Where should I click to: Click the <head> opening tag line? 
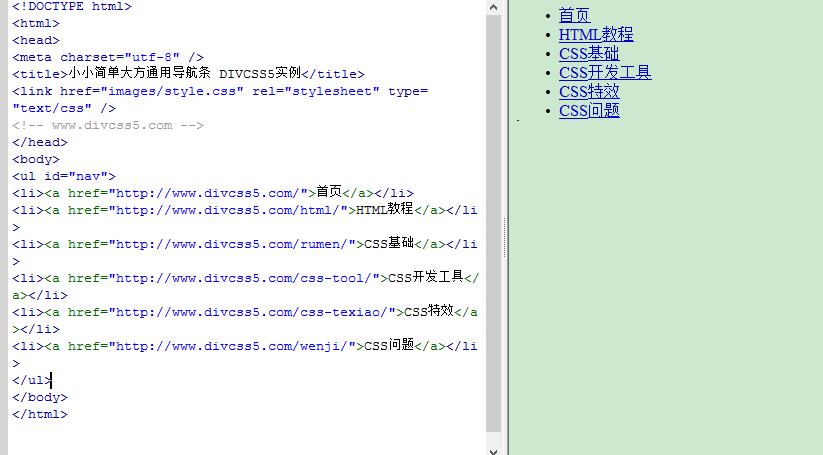(36, 40)
